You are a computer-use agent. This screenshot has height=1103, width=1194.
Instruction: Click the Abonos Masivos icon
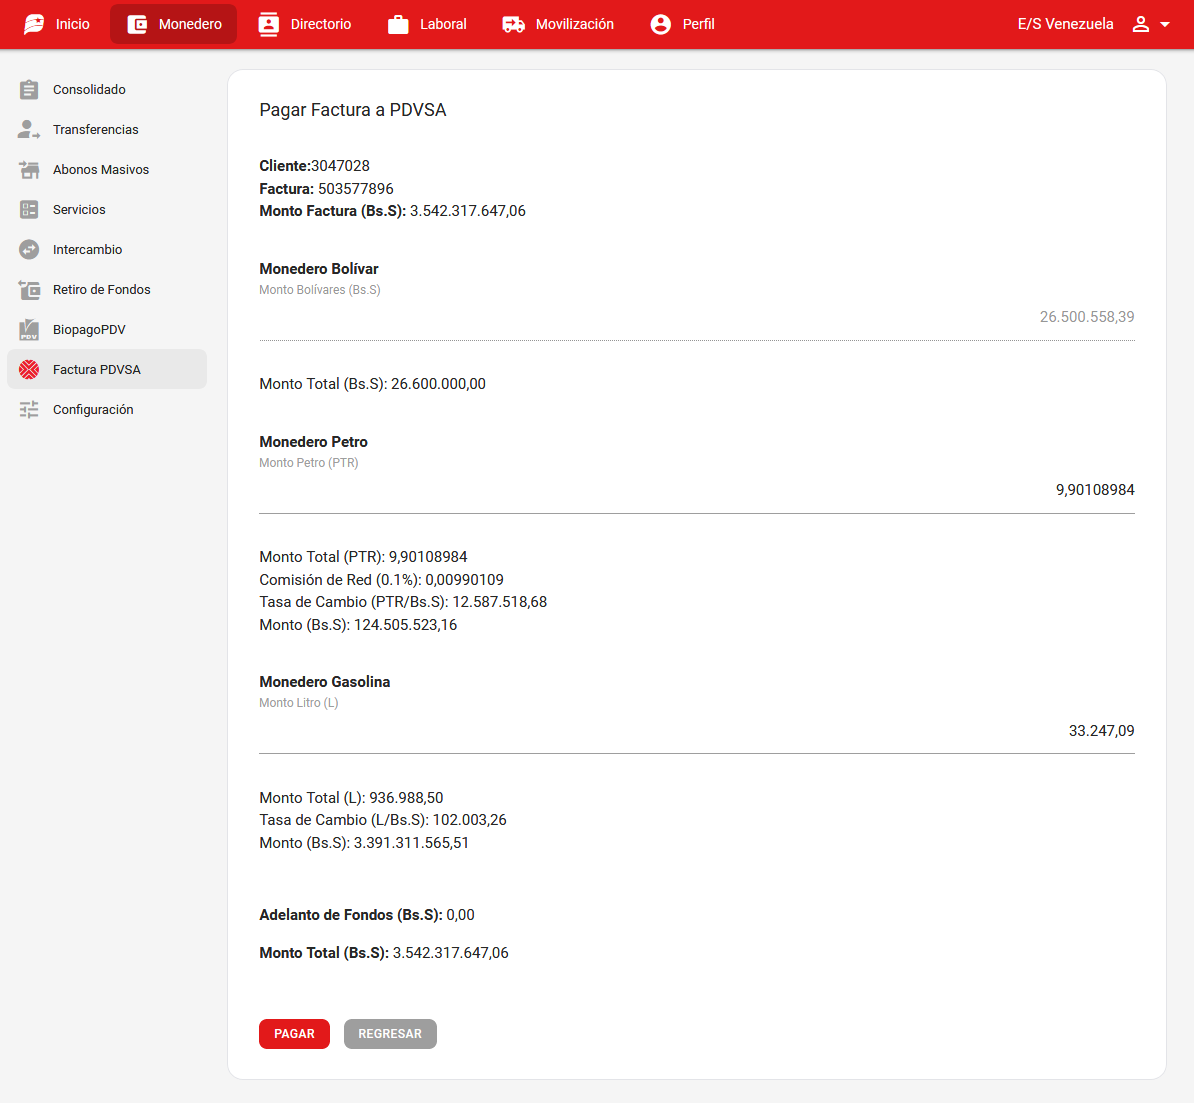(x=29, y=170)
